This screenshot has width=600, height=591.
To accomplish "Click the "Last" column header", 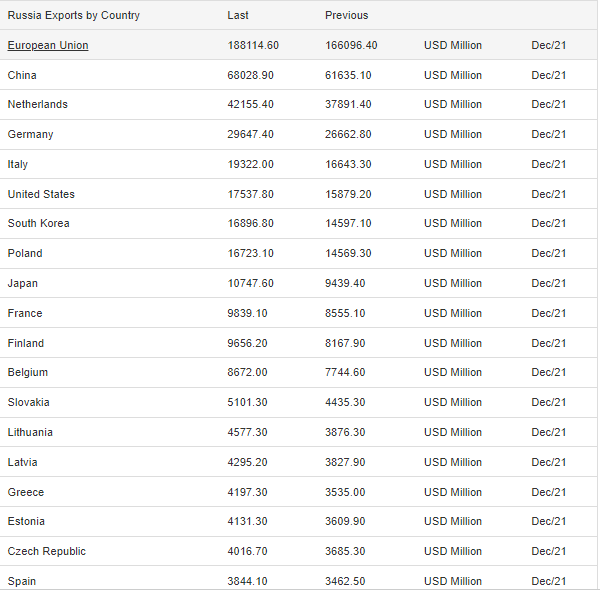I will [x=238, y=16].
